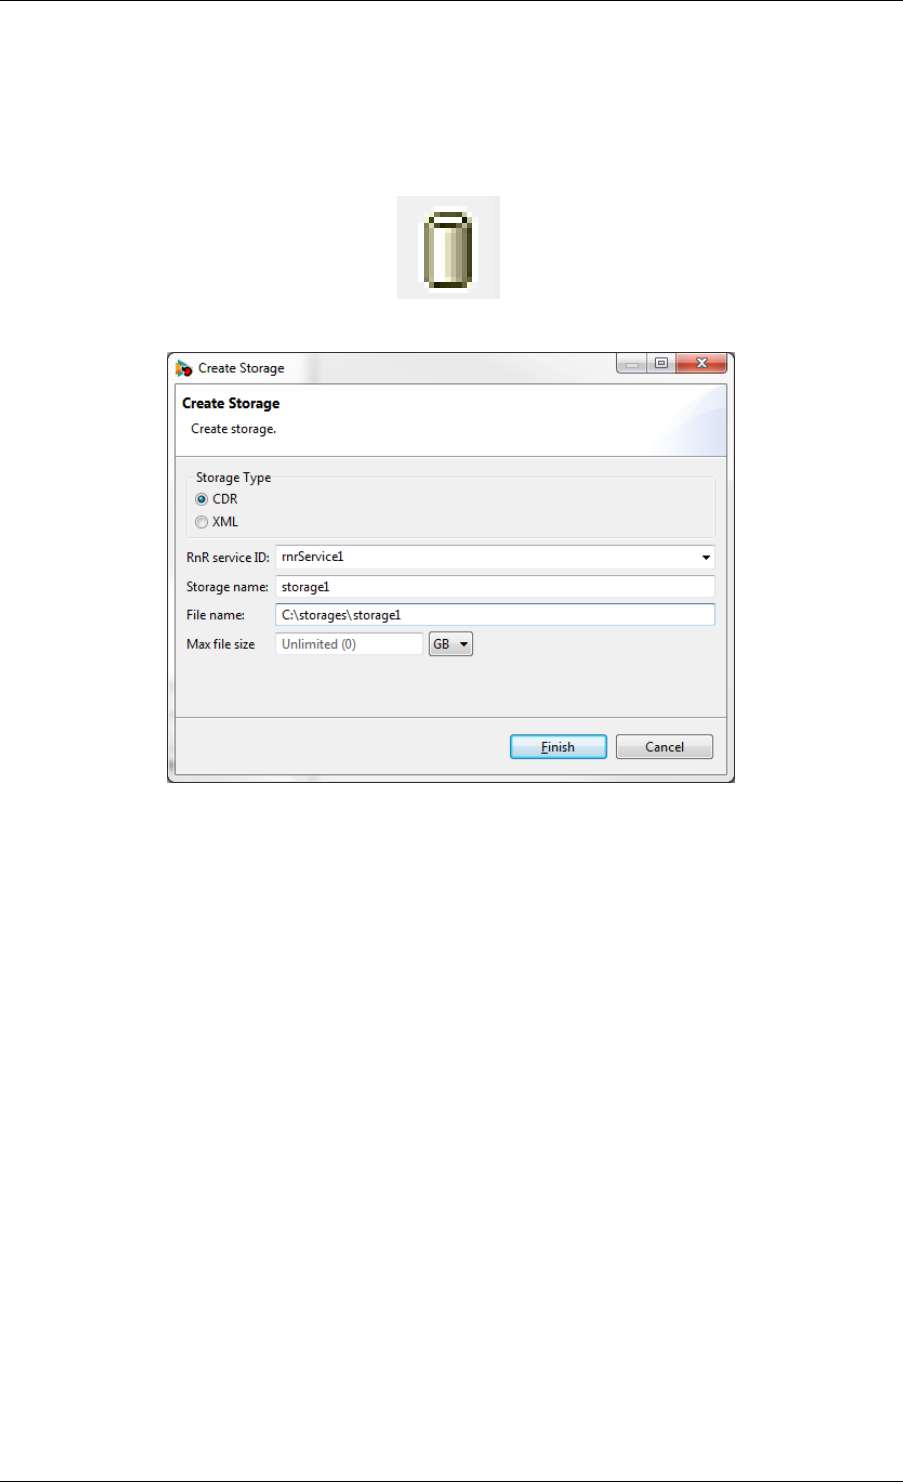Screen dimensions: 903x1482
Task: Open the GB size unit dropdown
Action: coord(450,644)
